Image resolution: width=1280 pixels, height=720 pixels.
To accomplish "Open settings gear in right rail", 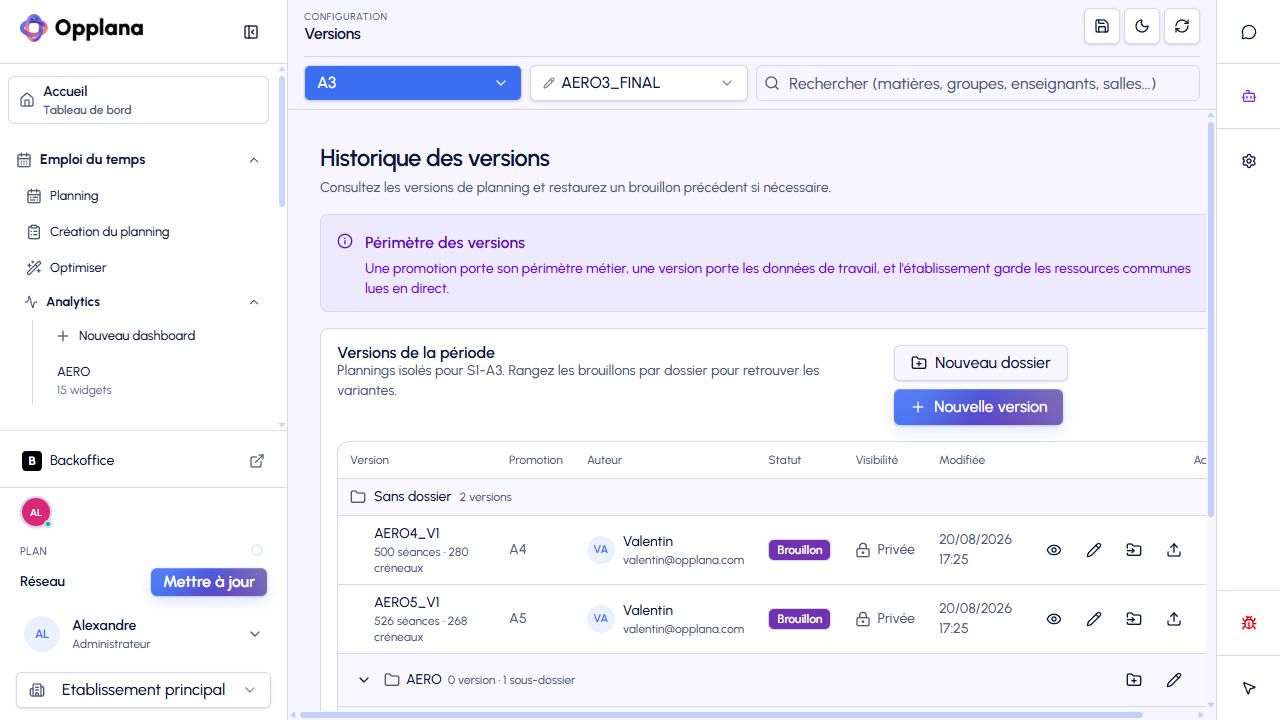I will click(x=1249, y=160).
